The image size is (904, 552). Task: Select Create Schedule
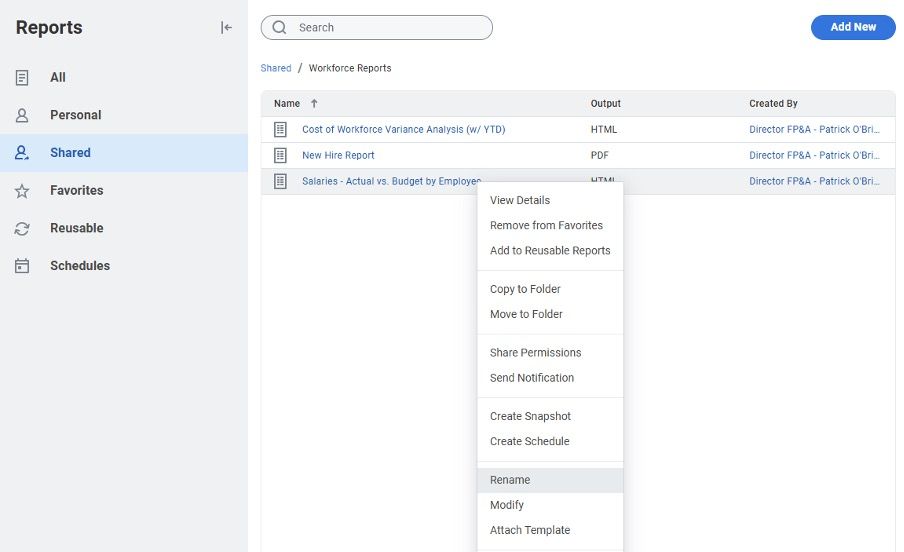coord(530,441)
